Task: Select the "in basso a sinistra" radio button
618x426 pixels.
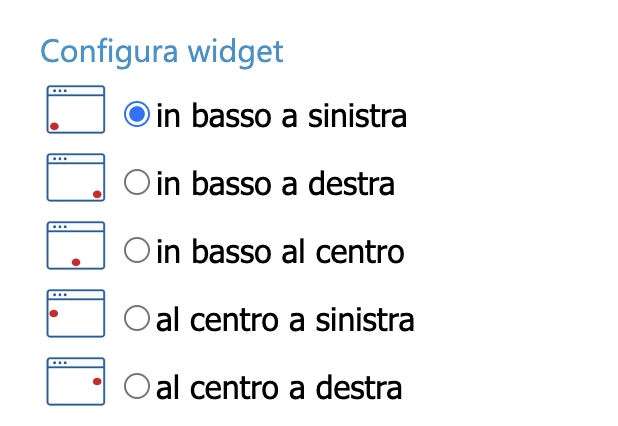Action: pos(137,114)
